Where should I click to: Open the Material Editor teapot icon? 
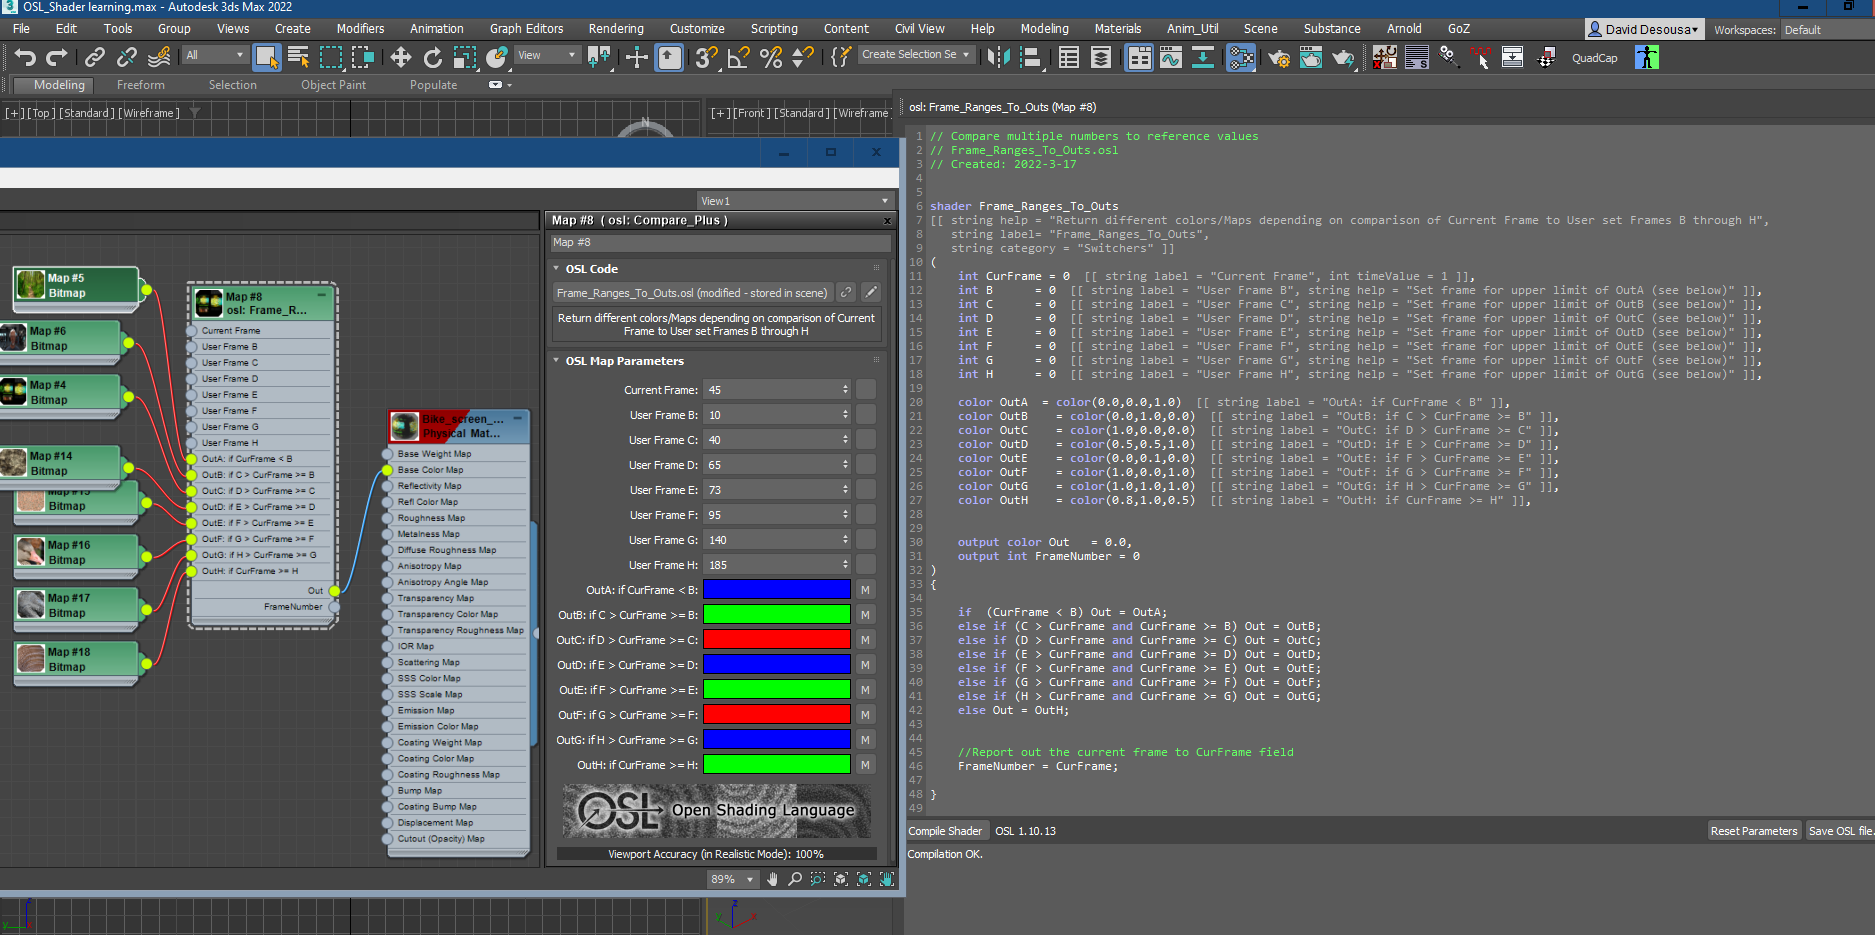click(1242, 57)
